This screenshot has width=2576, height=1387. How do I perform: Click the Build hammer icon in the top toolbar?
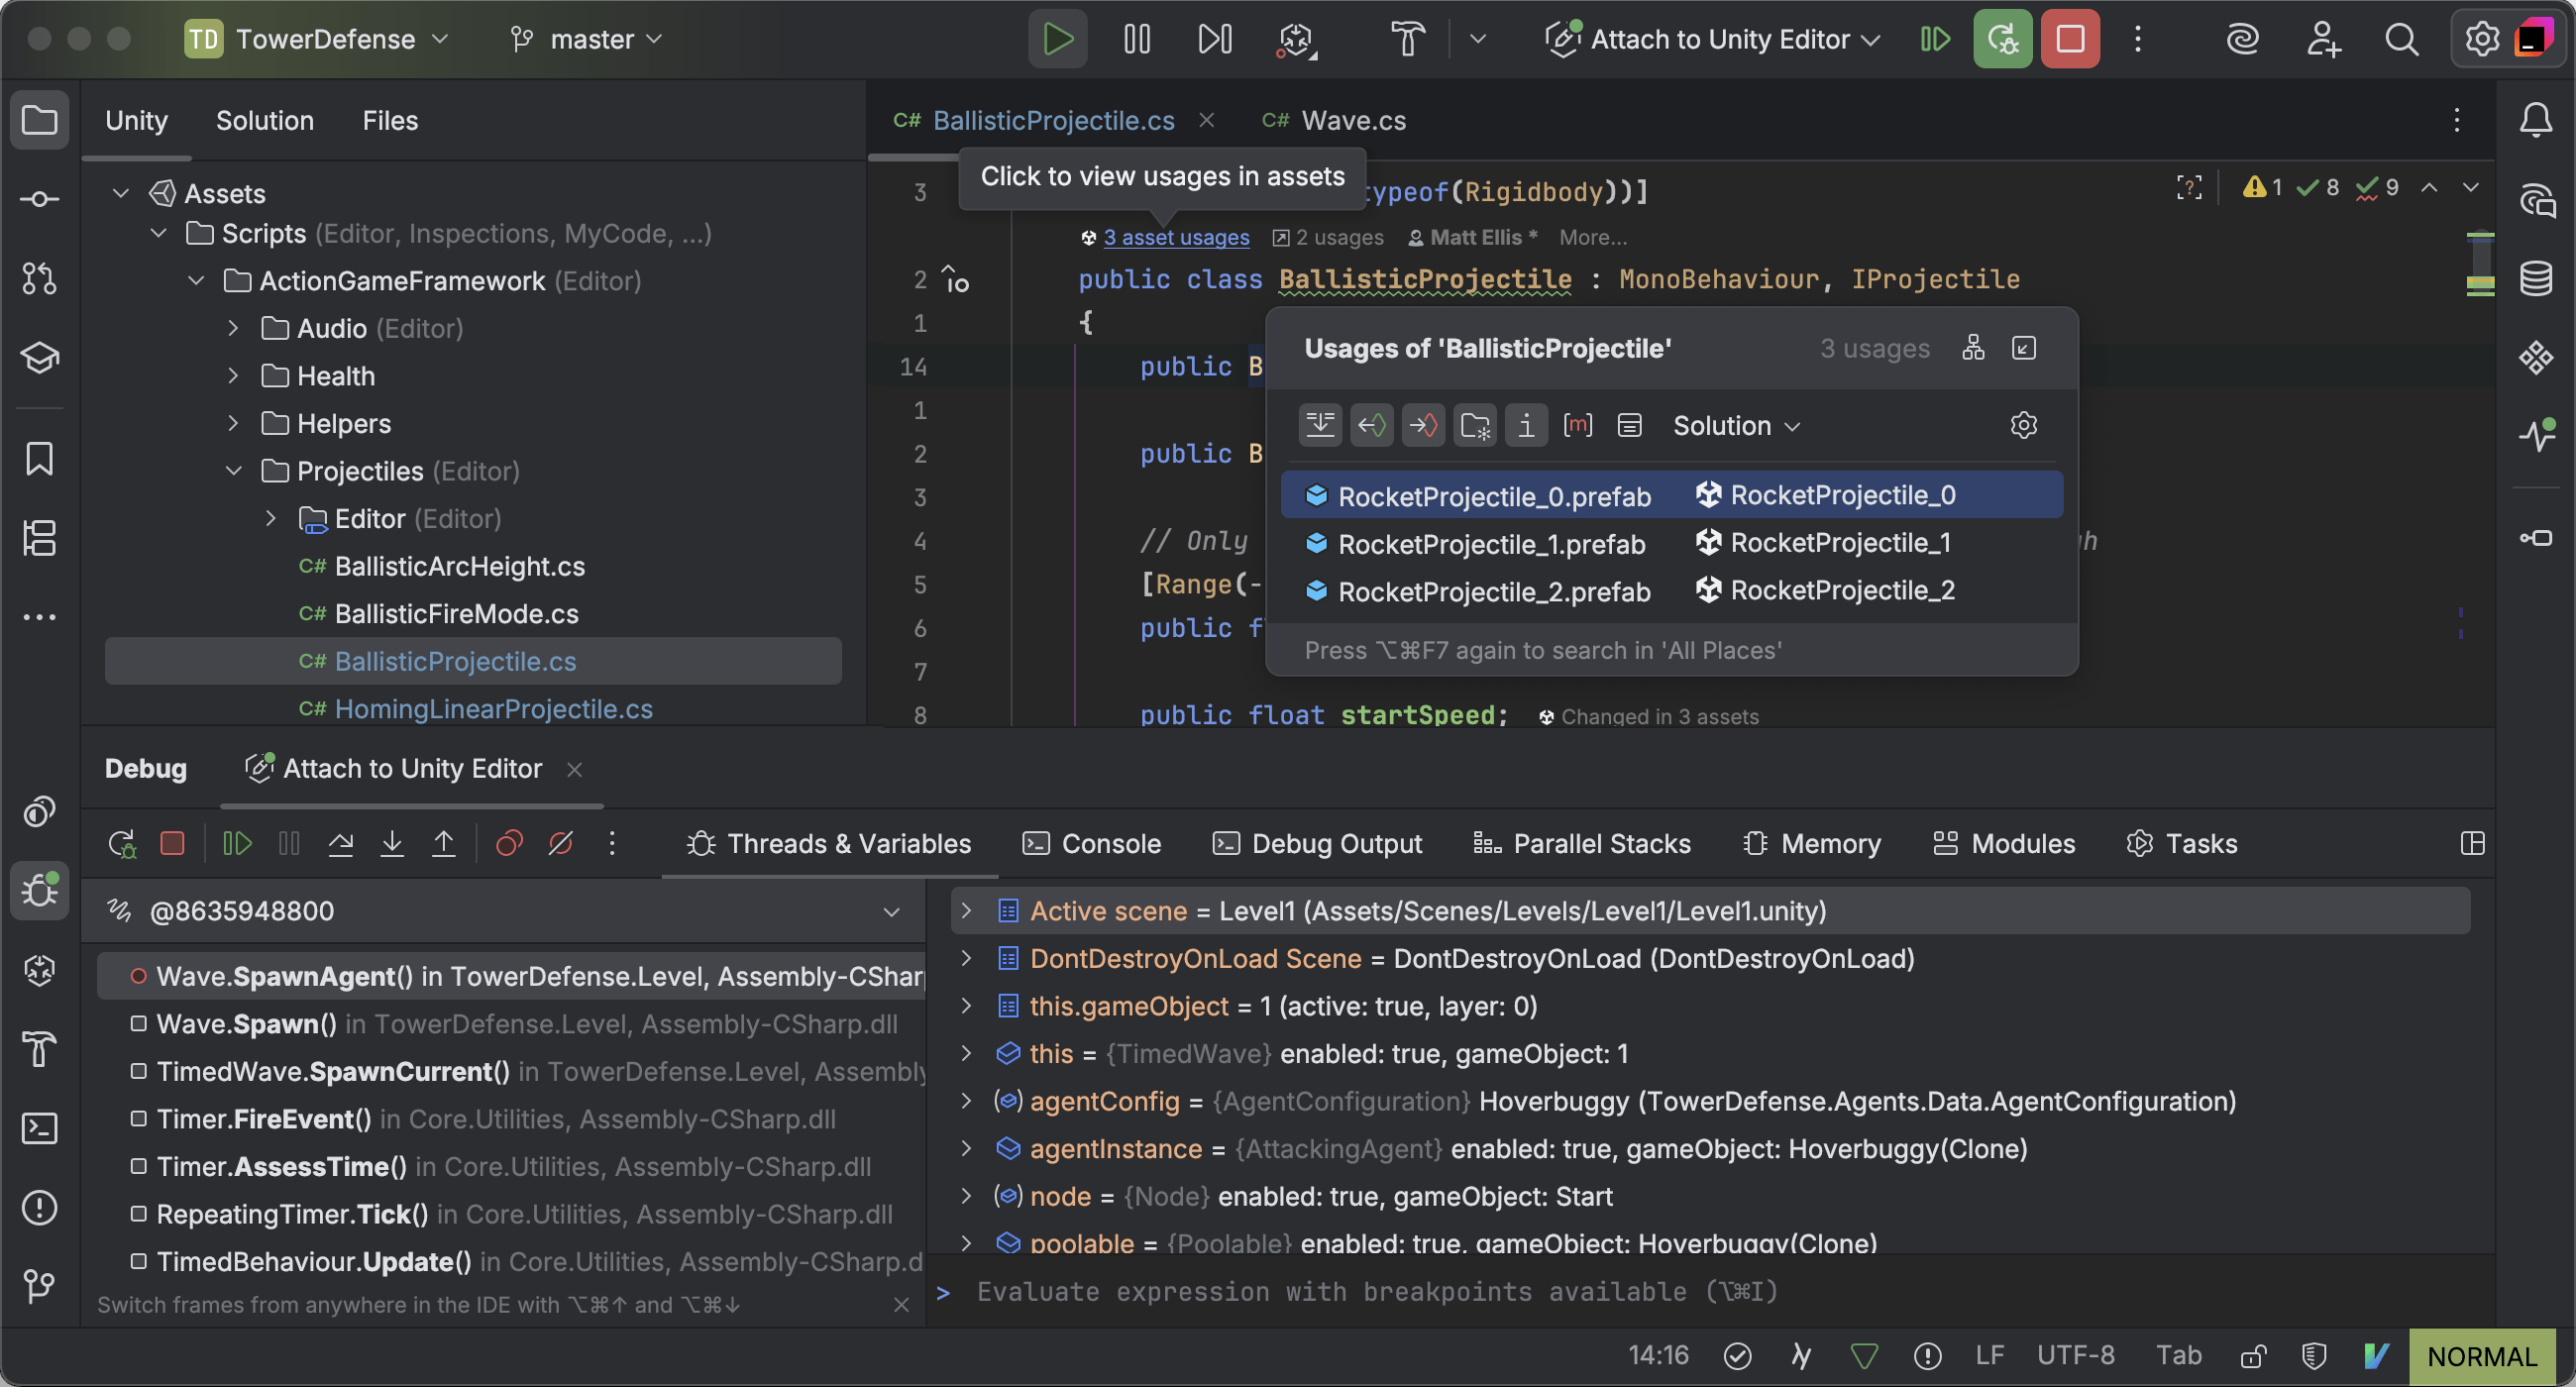pos(1407,39)
